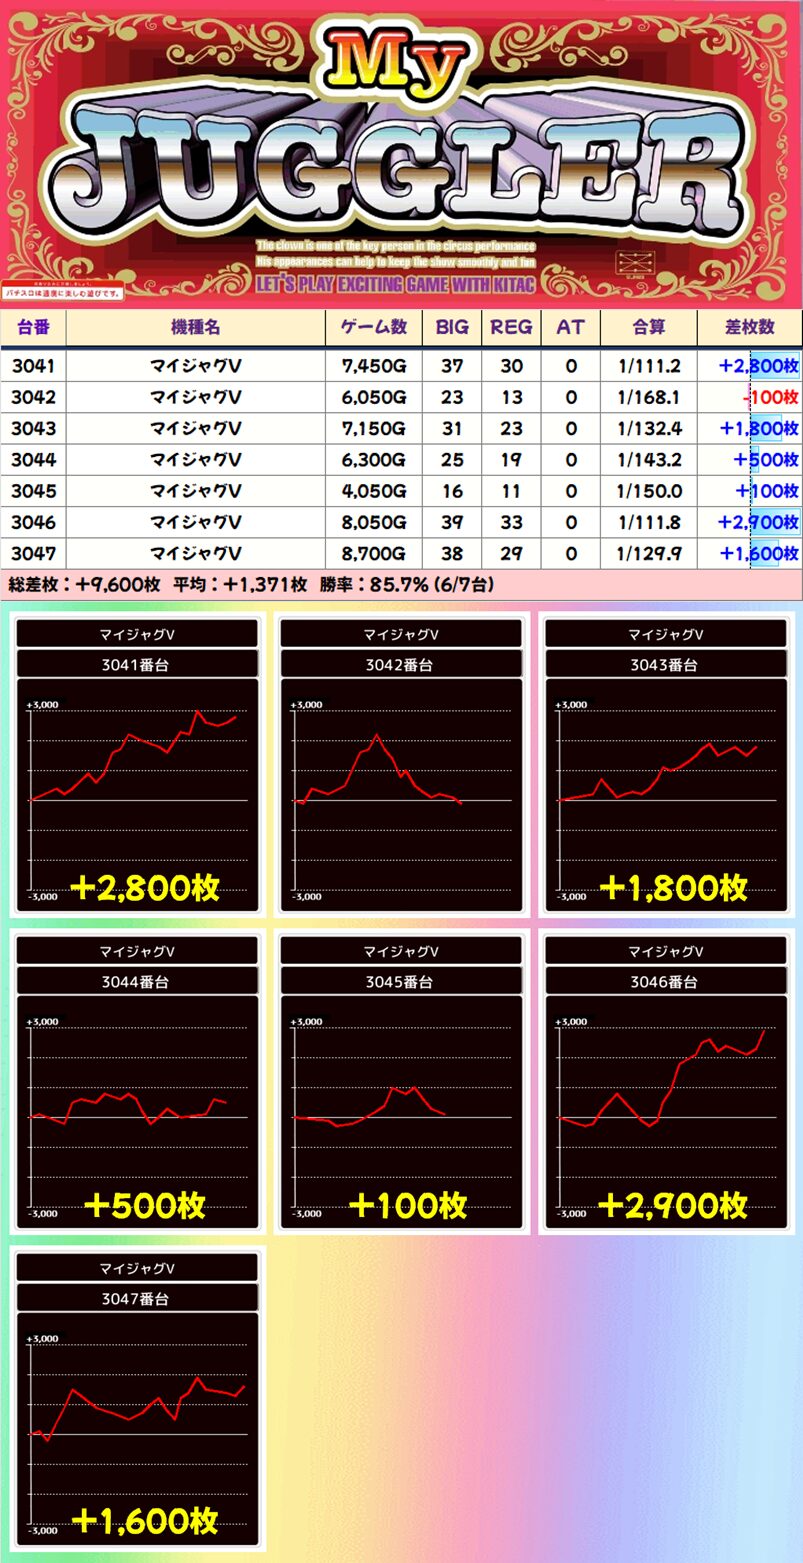Select the BIG column header

coord(452,327)
